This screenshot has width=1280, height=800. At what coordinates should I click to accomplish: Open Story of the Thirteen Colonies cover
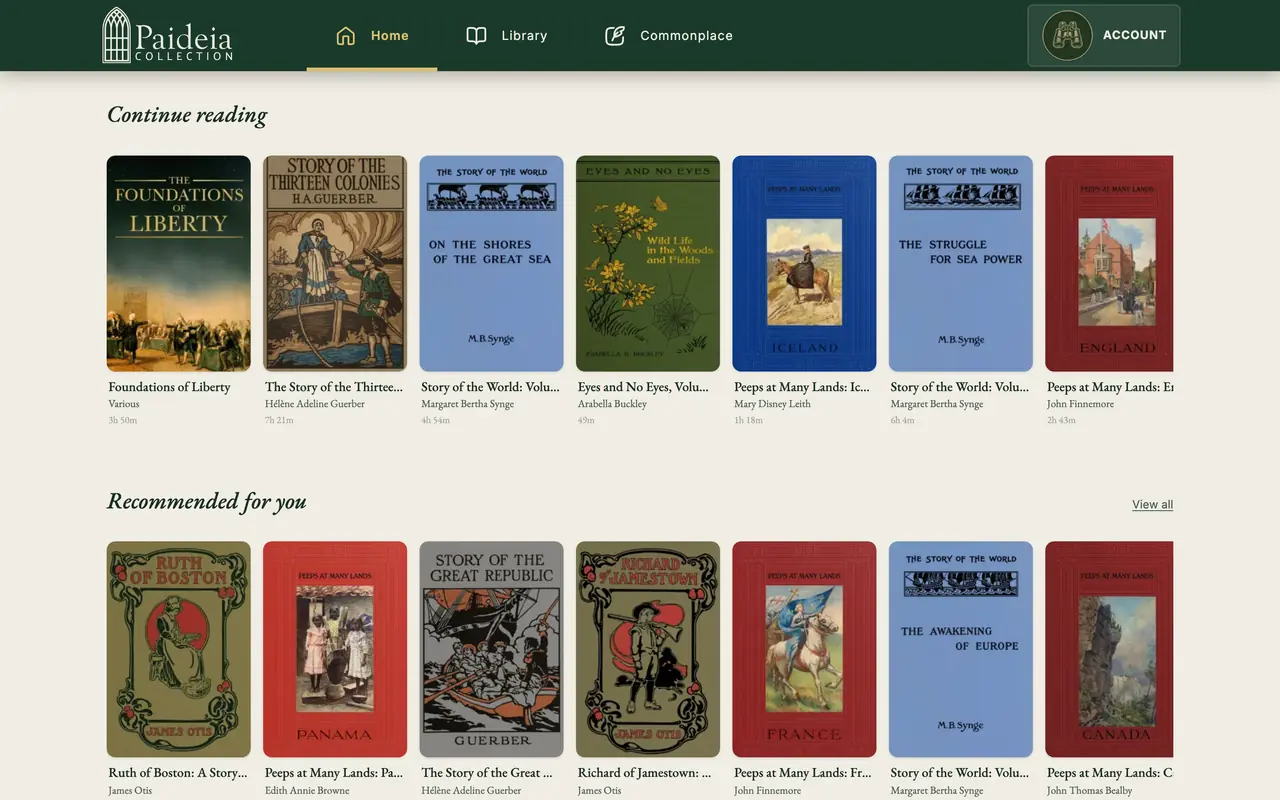coord(335,264)
